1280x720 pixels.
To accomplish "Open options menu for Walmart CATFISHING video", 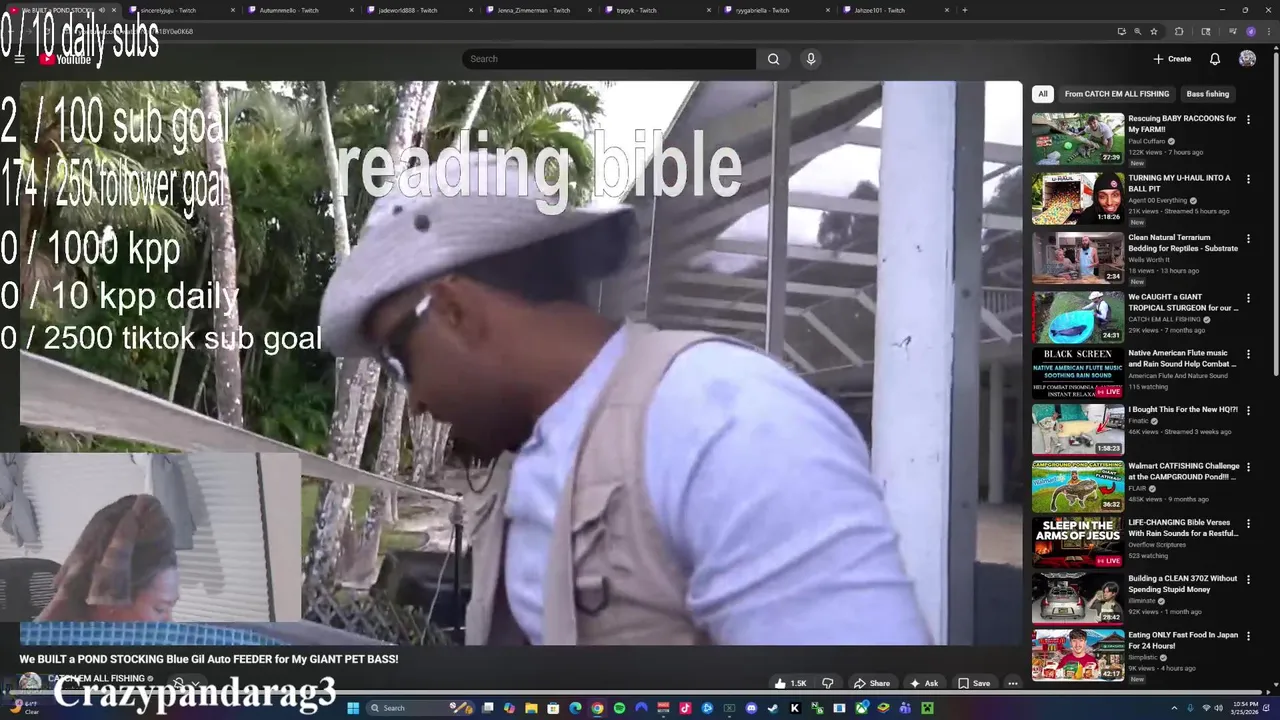I will 1248,467.
